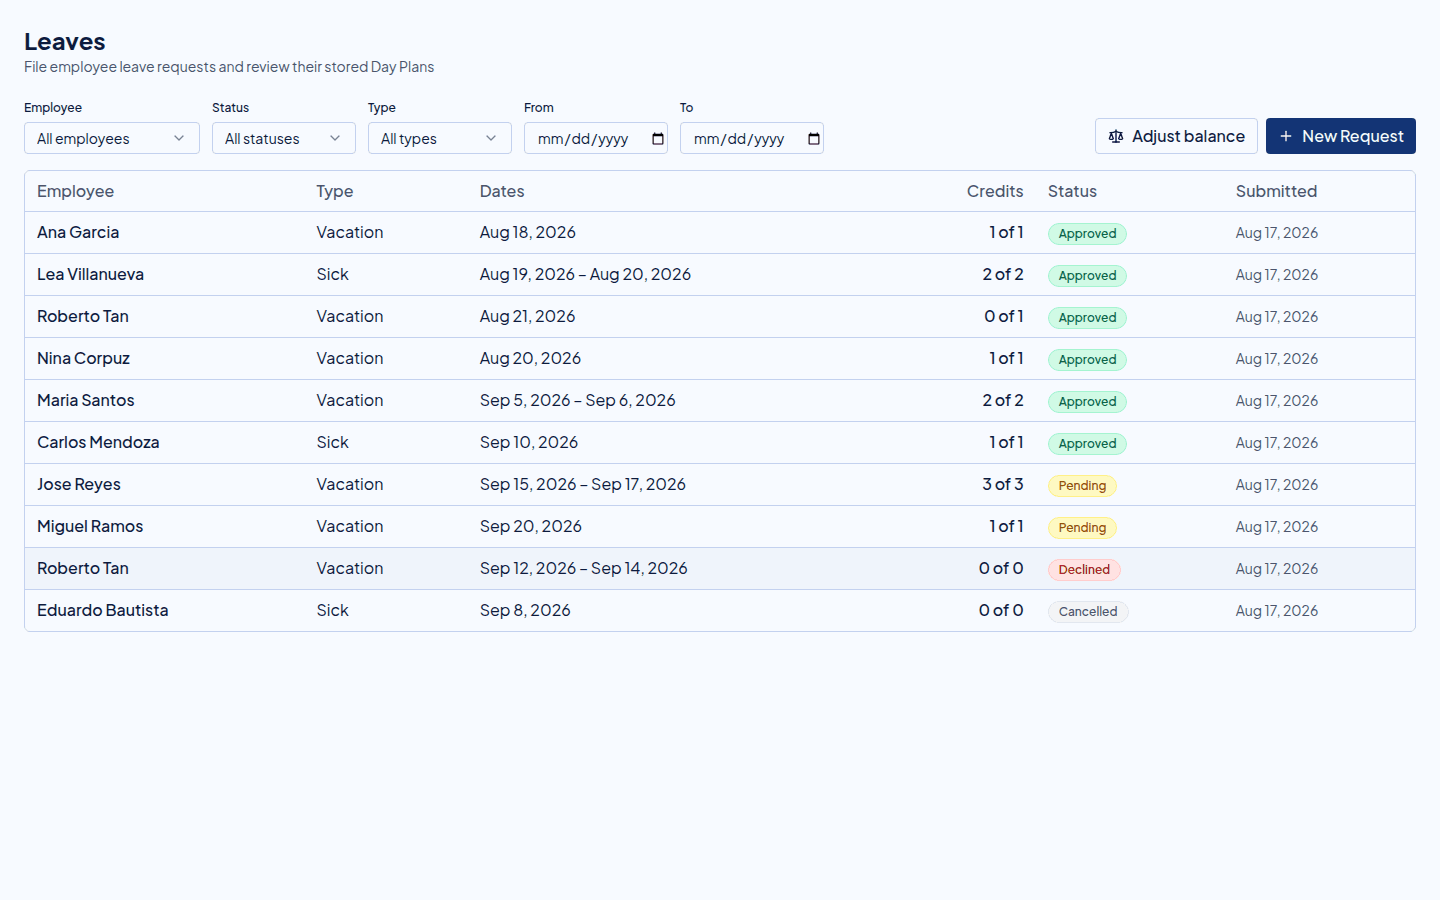Click the dates Sep 15, 2026 – Sep 17, 2026
This screenshot has height=900, width=1440.
[583, 484]
